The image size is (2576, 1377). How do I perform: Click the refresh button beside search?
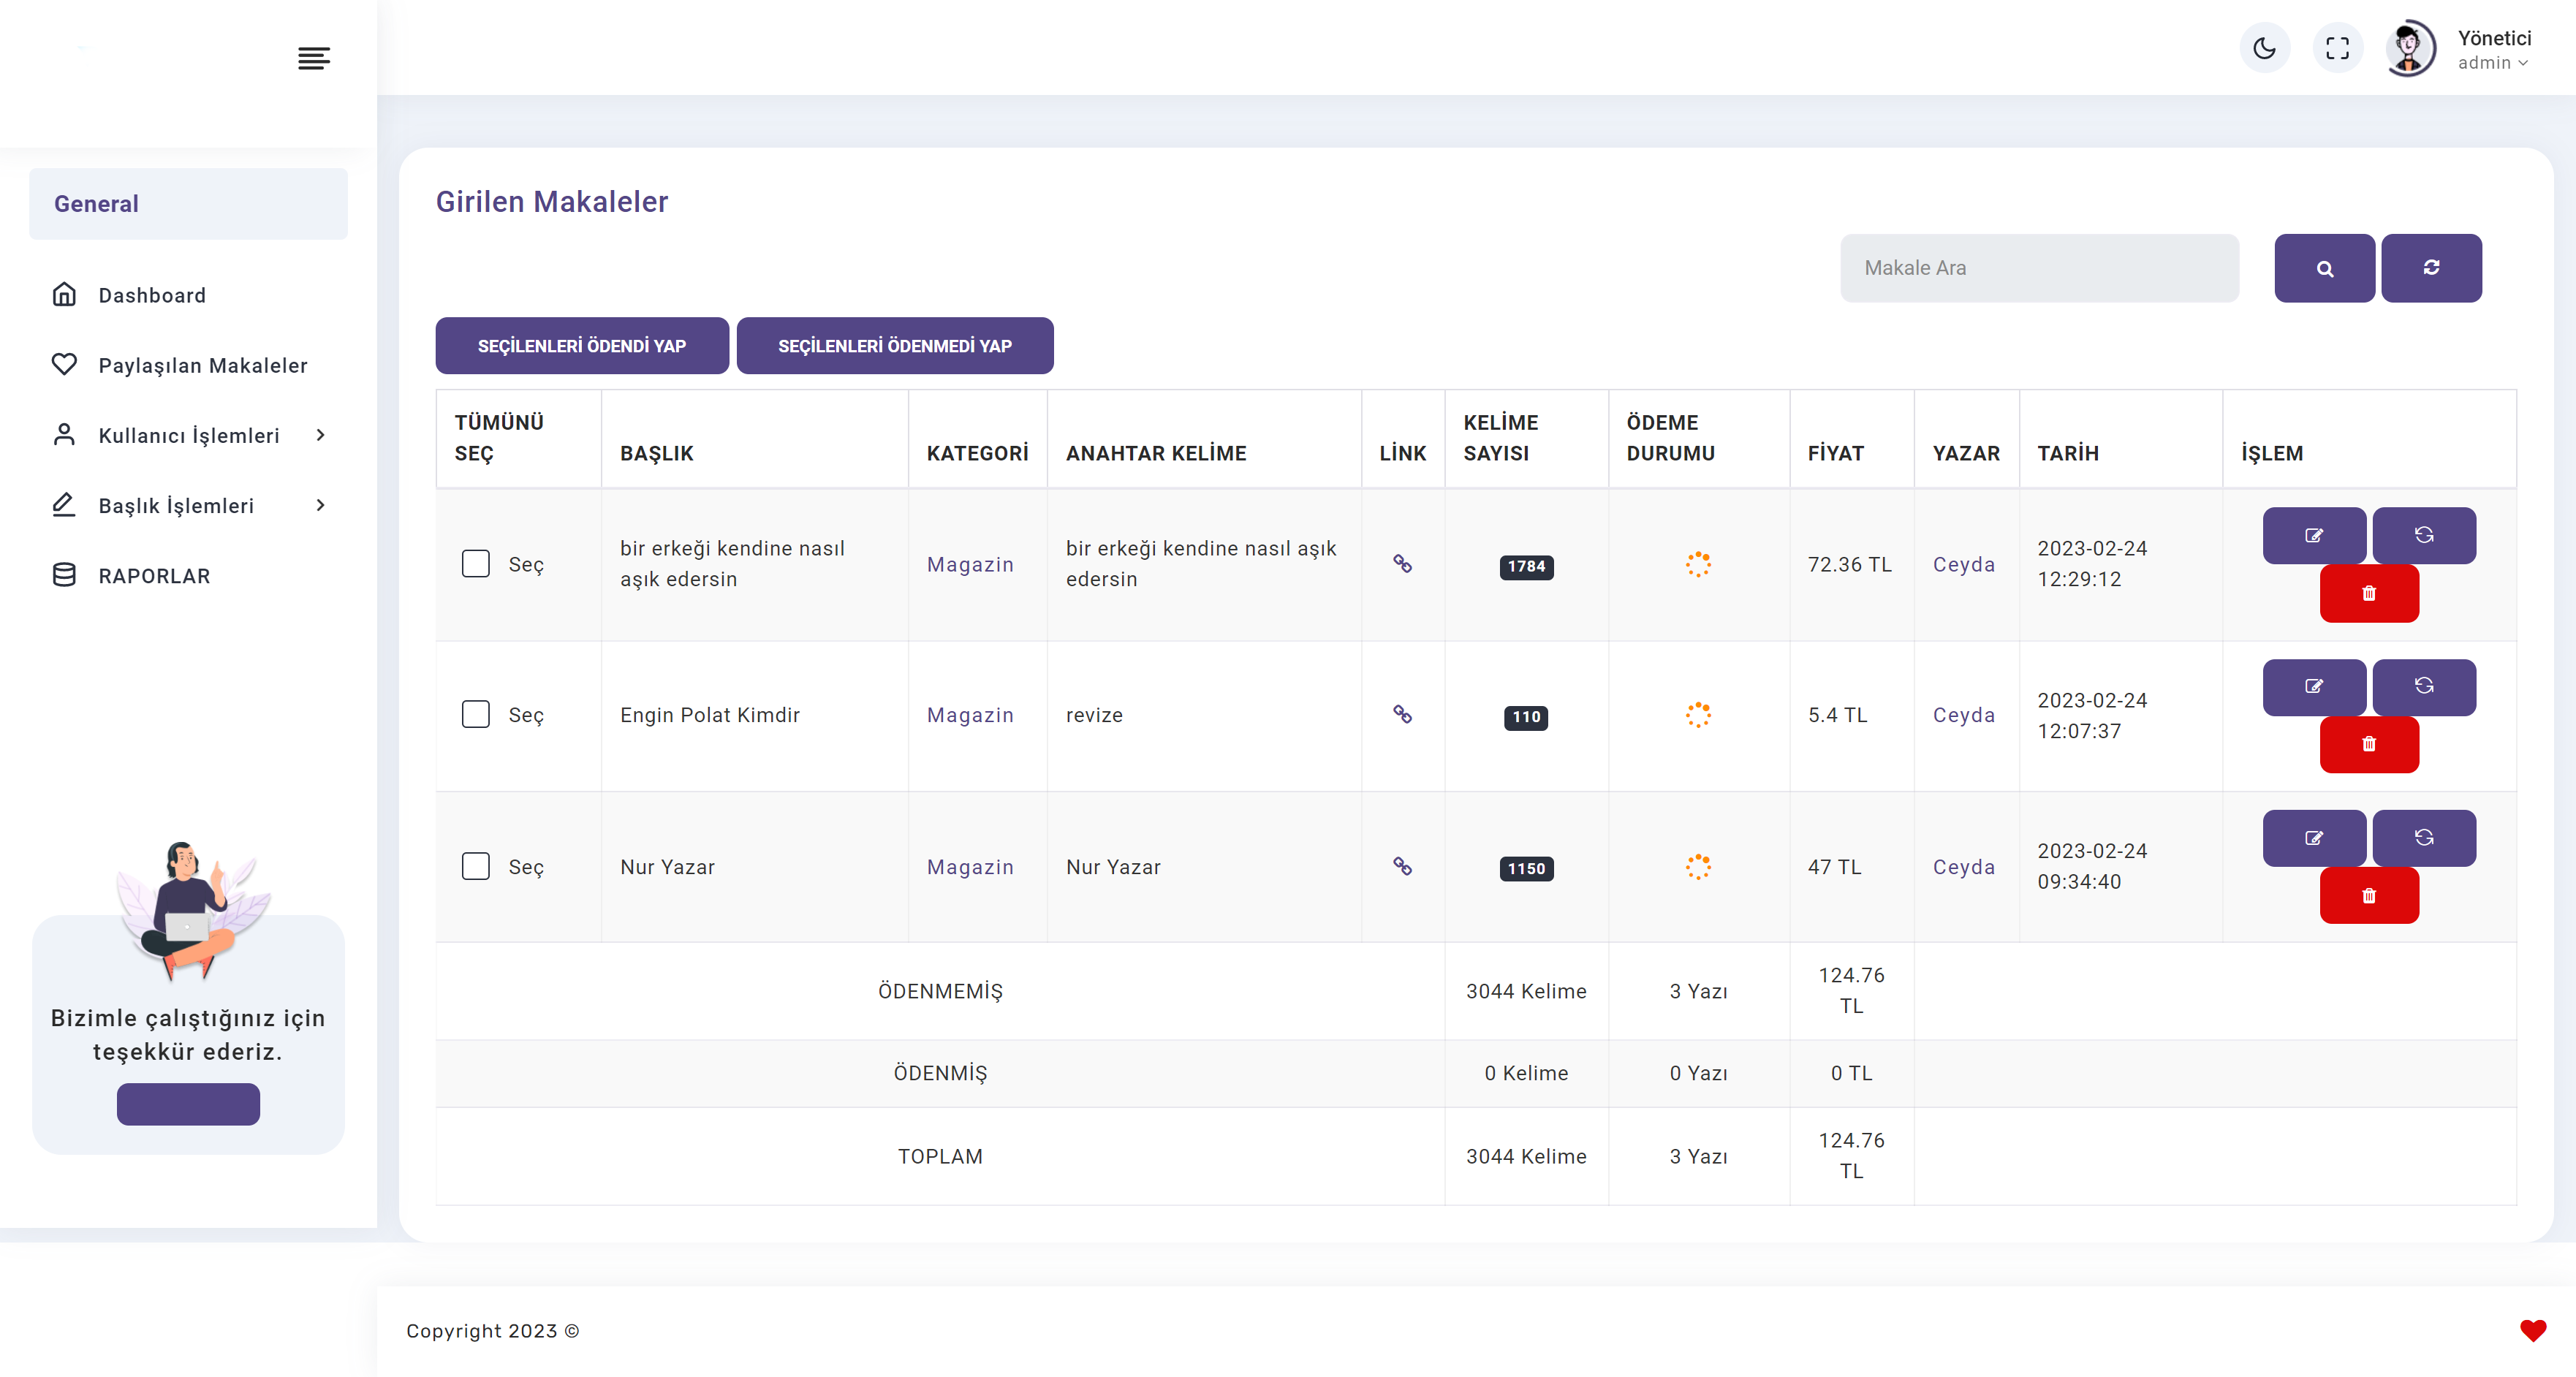pos(2431,268)
